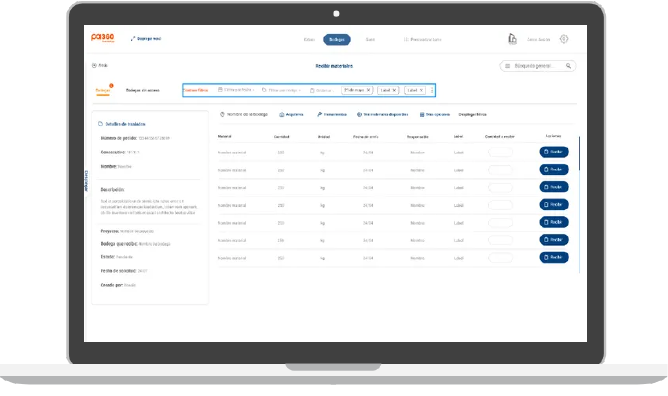Image resolution: width=668 pixels, height=396 pixels.
Task: Open the Filtrar por fecha dropdown
Action: click(x=236, y=90)
